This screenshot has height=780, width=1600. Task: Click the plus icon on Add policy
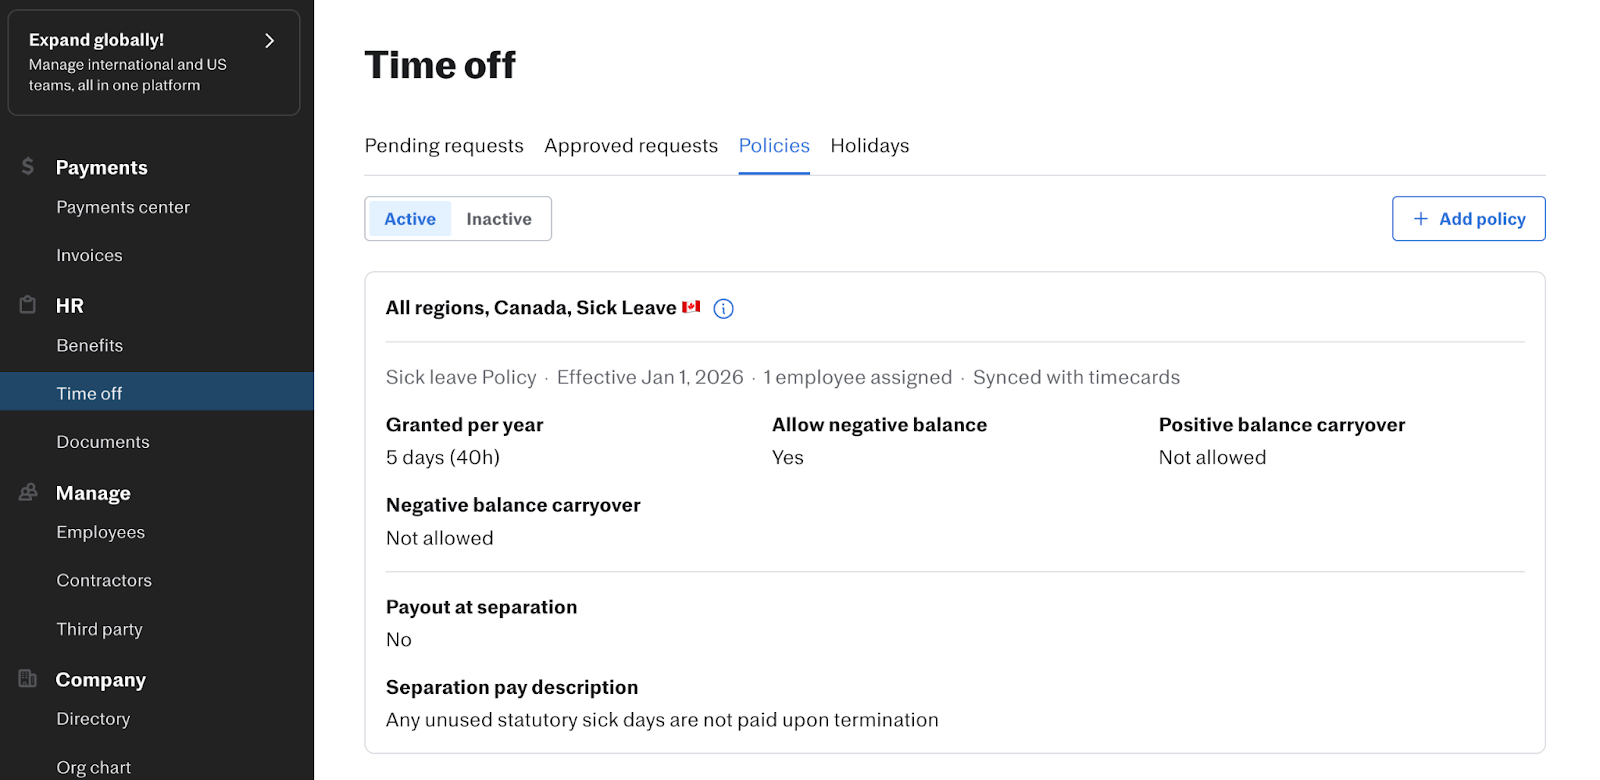[1420, 219]
